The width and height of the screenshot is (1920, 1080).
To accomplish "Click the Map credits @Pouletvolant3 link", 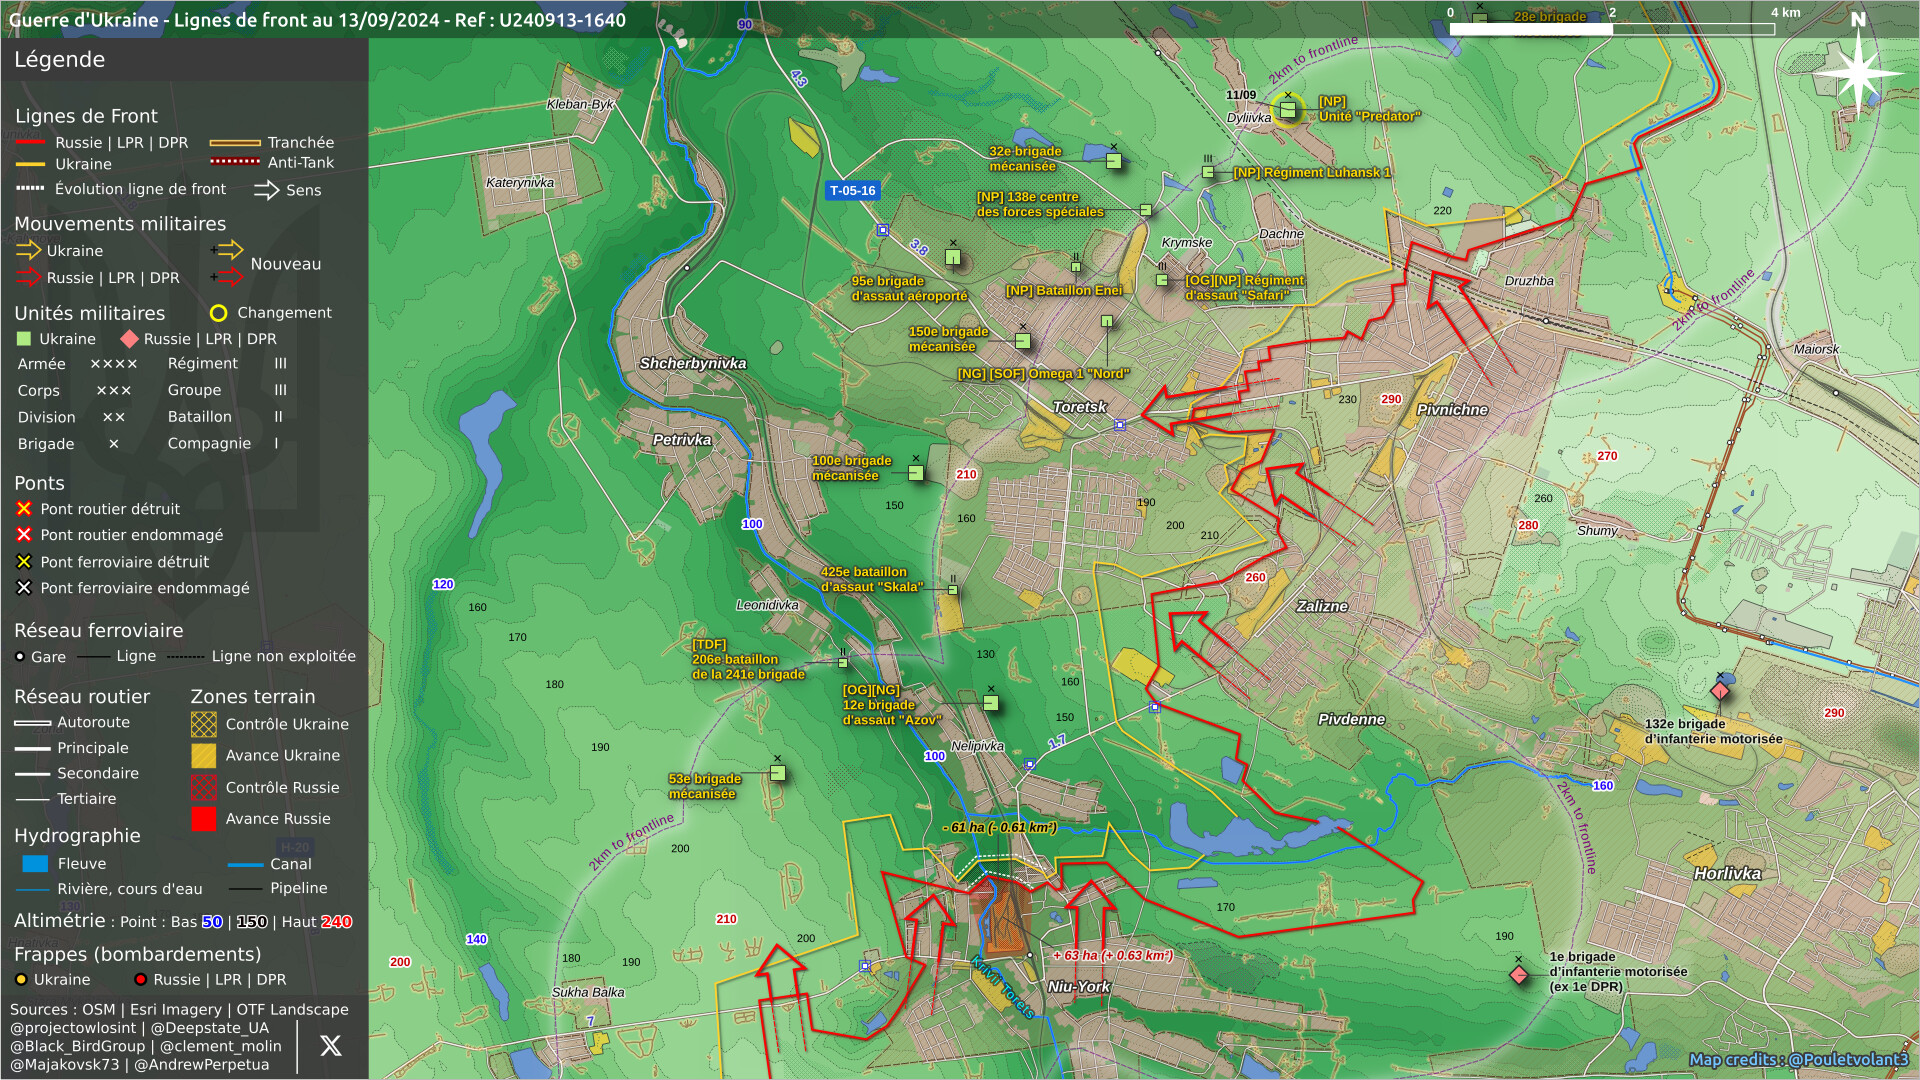I will (x=1798, y=1060).
